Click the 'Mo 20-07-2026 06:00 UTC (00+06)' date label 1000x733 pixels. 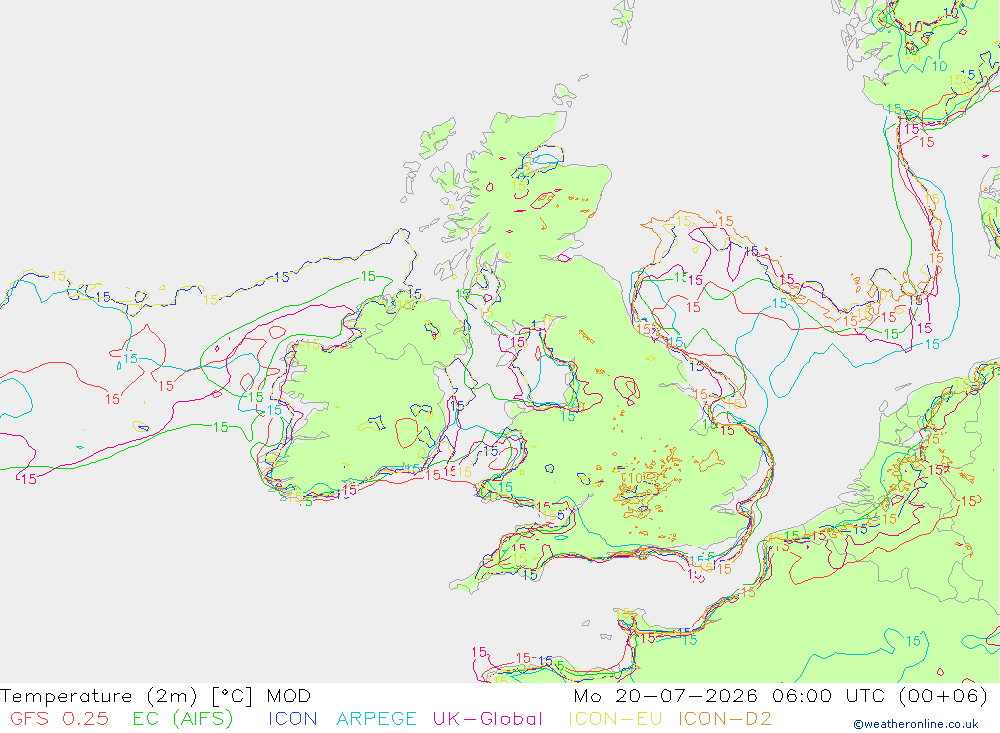click(x=781, y=695)
